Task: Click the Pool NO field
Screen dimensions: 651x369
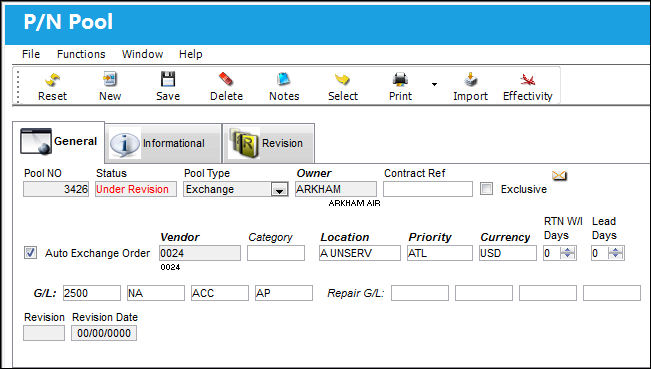Action: click(x=56, y=189)
